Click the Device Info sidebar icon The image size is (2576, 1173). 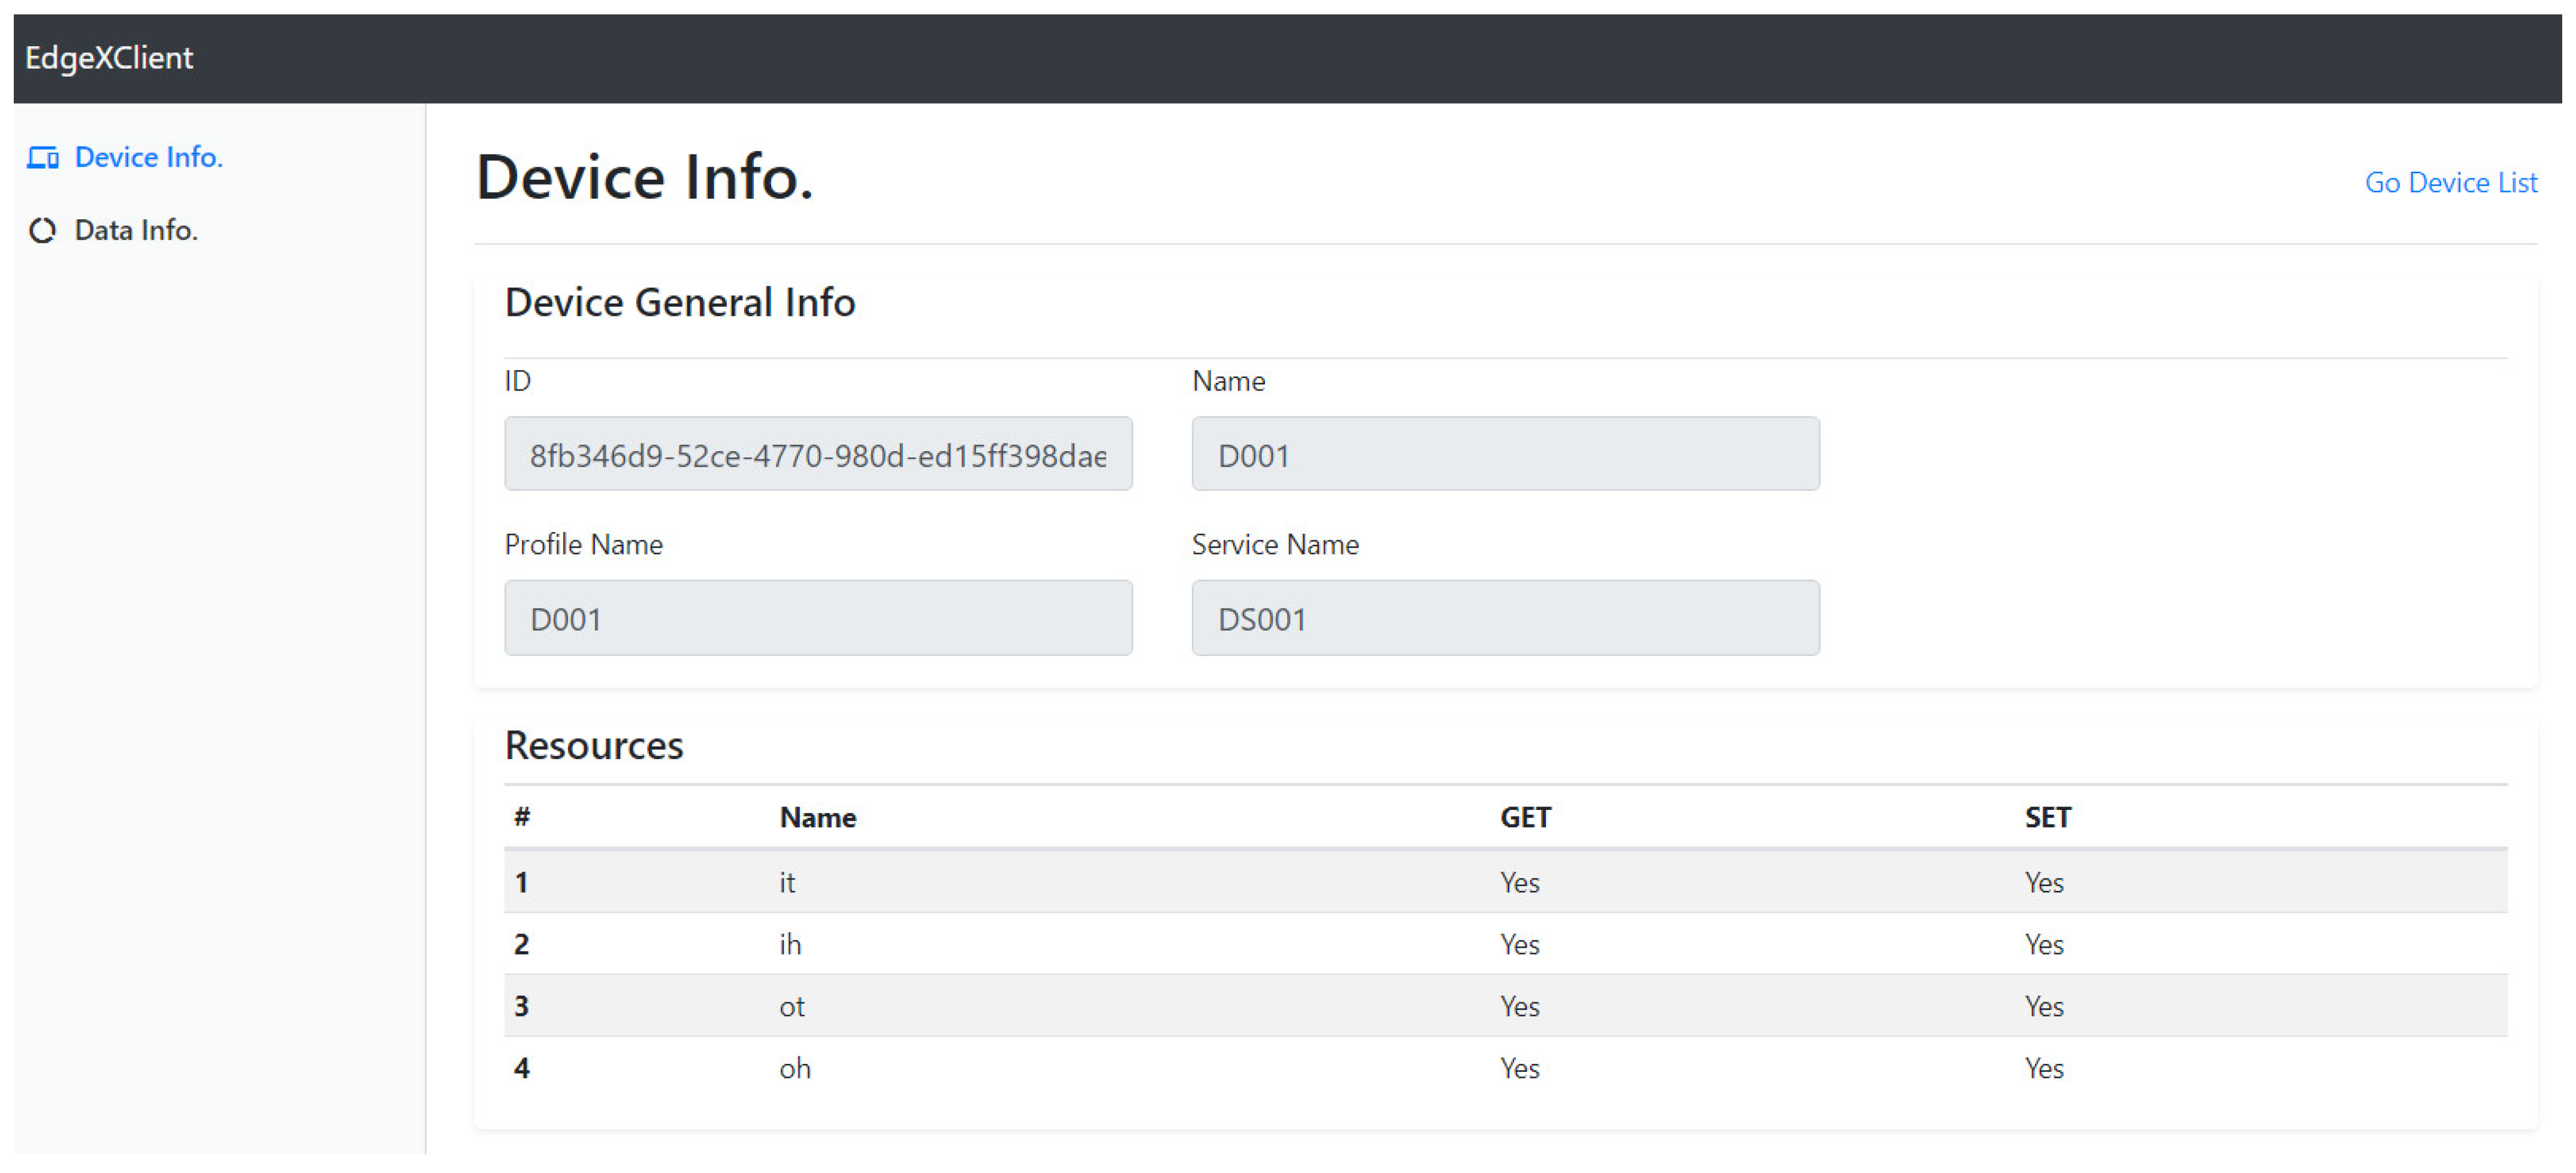(x=42, y=158)
